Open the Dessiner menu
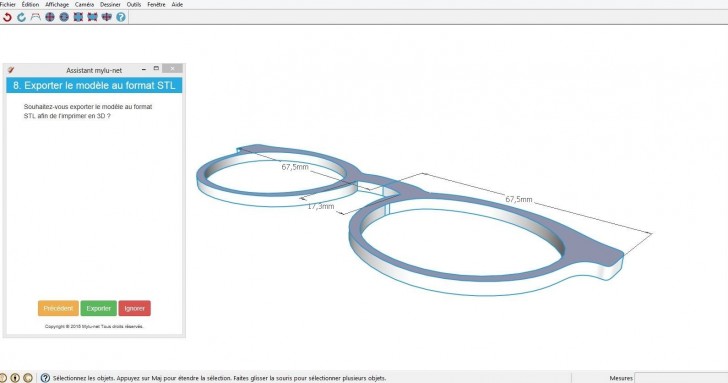The width and height of the screenshot is (728, 383). tap(110, 4)
